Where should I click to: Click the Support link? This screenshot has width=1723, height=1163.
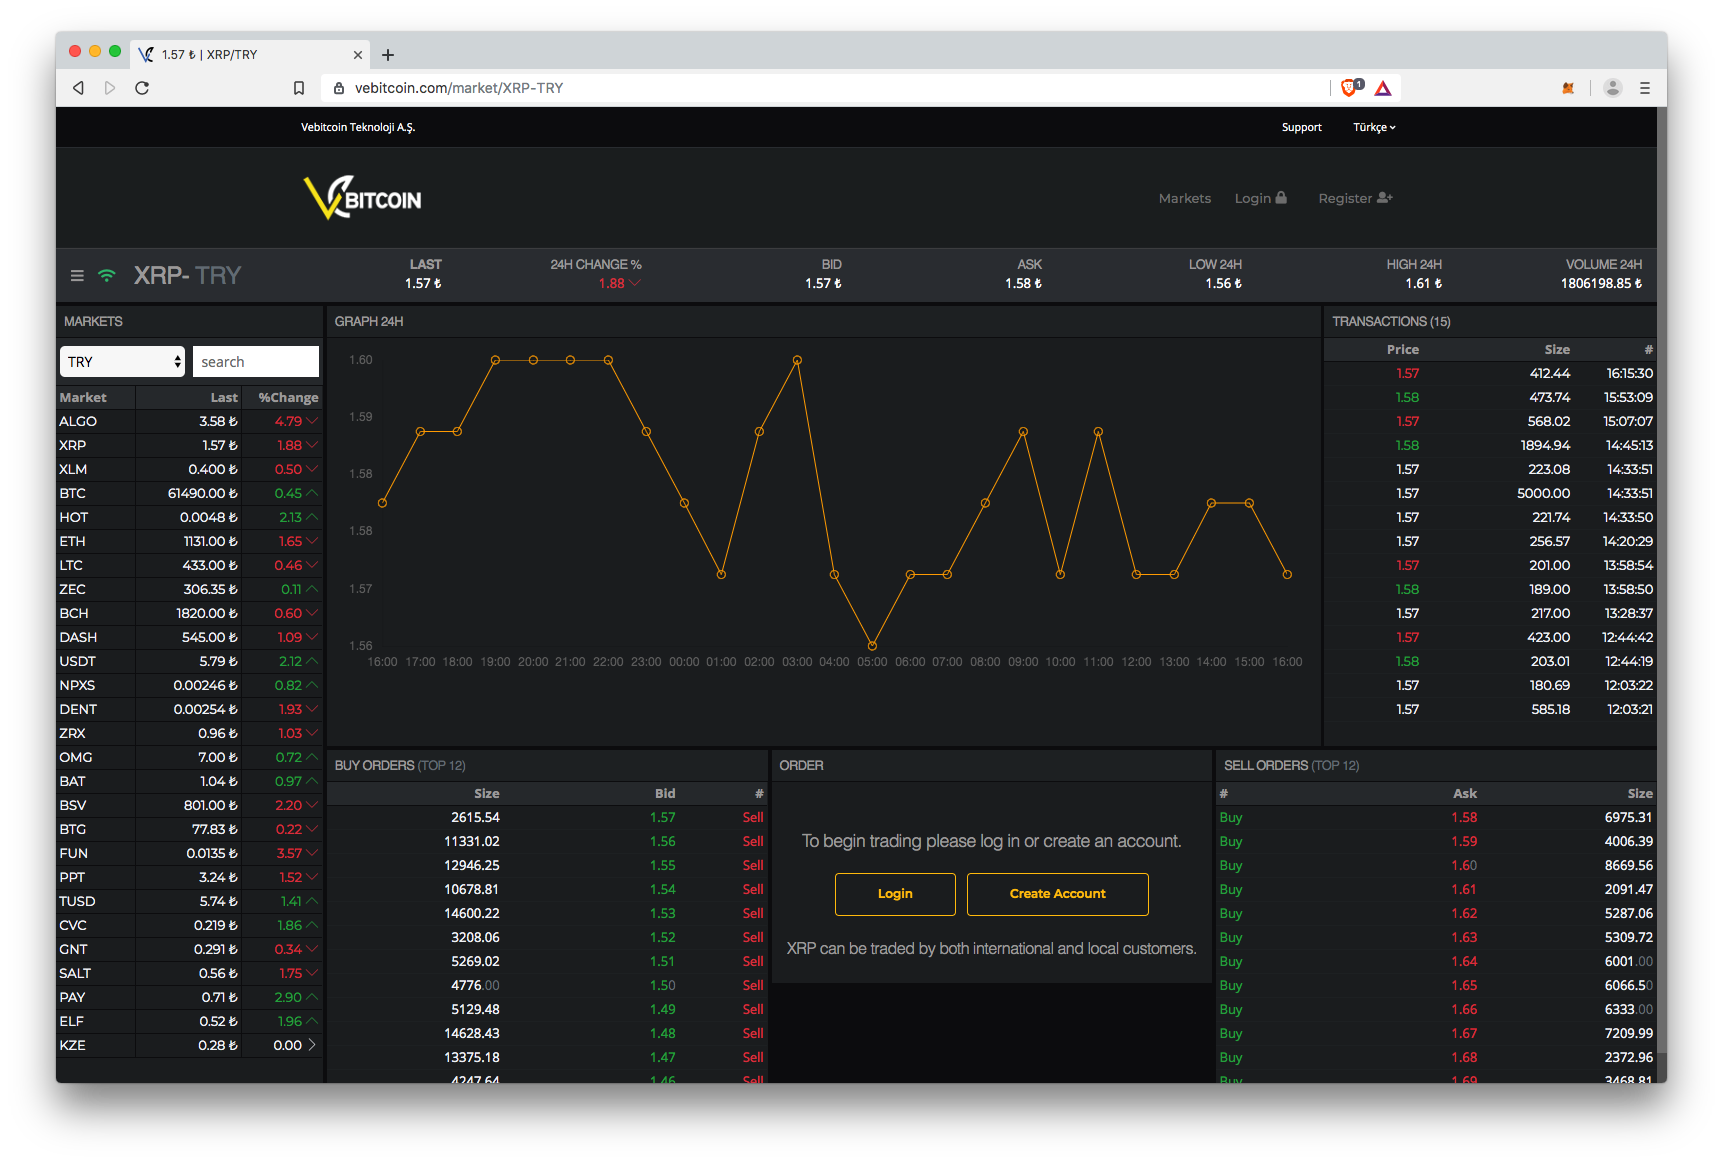(x=1302, y=127)
